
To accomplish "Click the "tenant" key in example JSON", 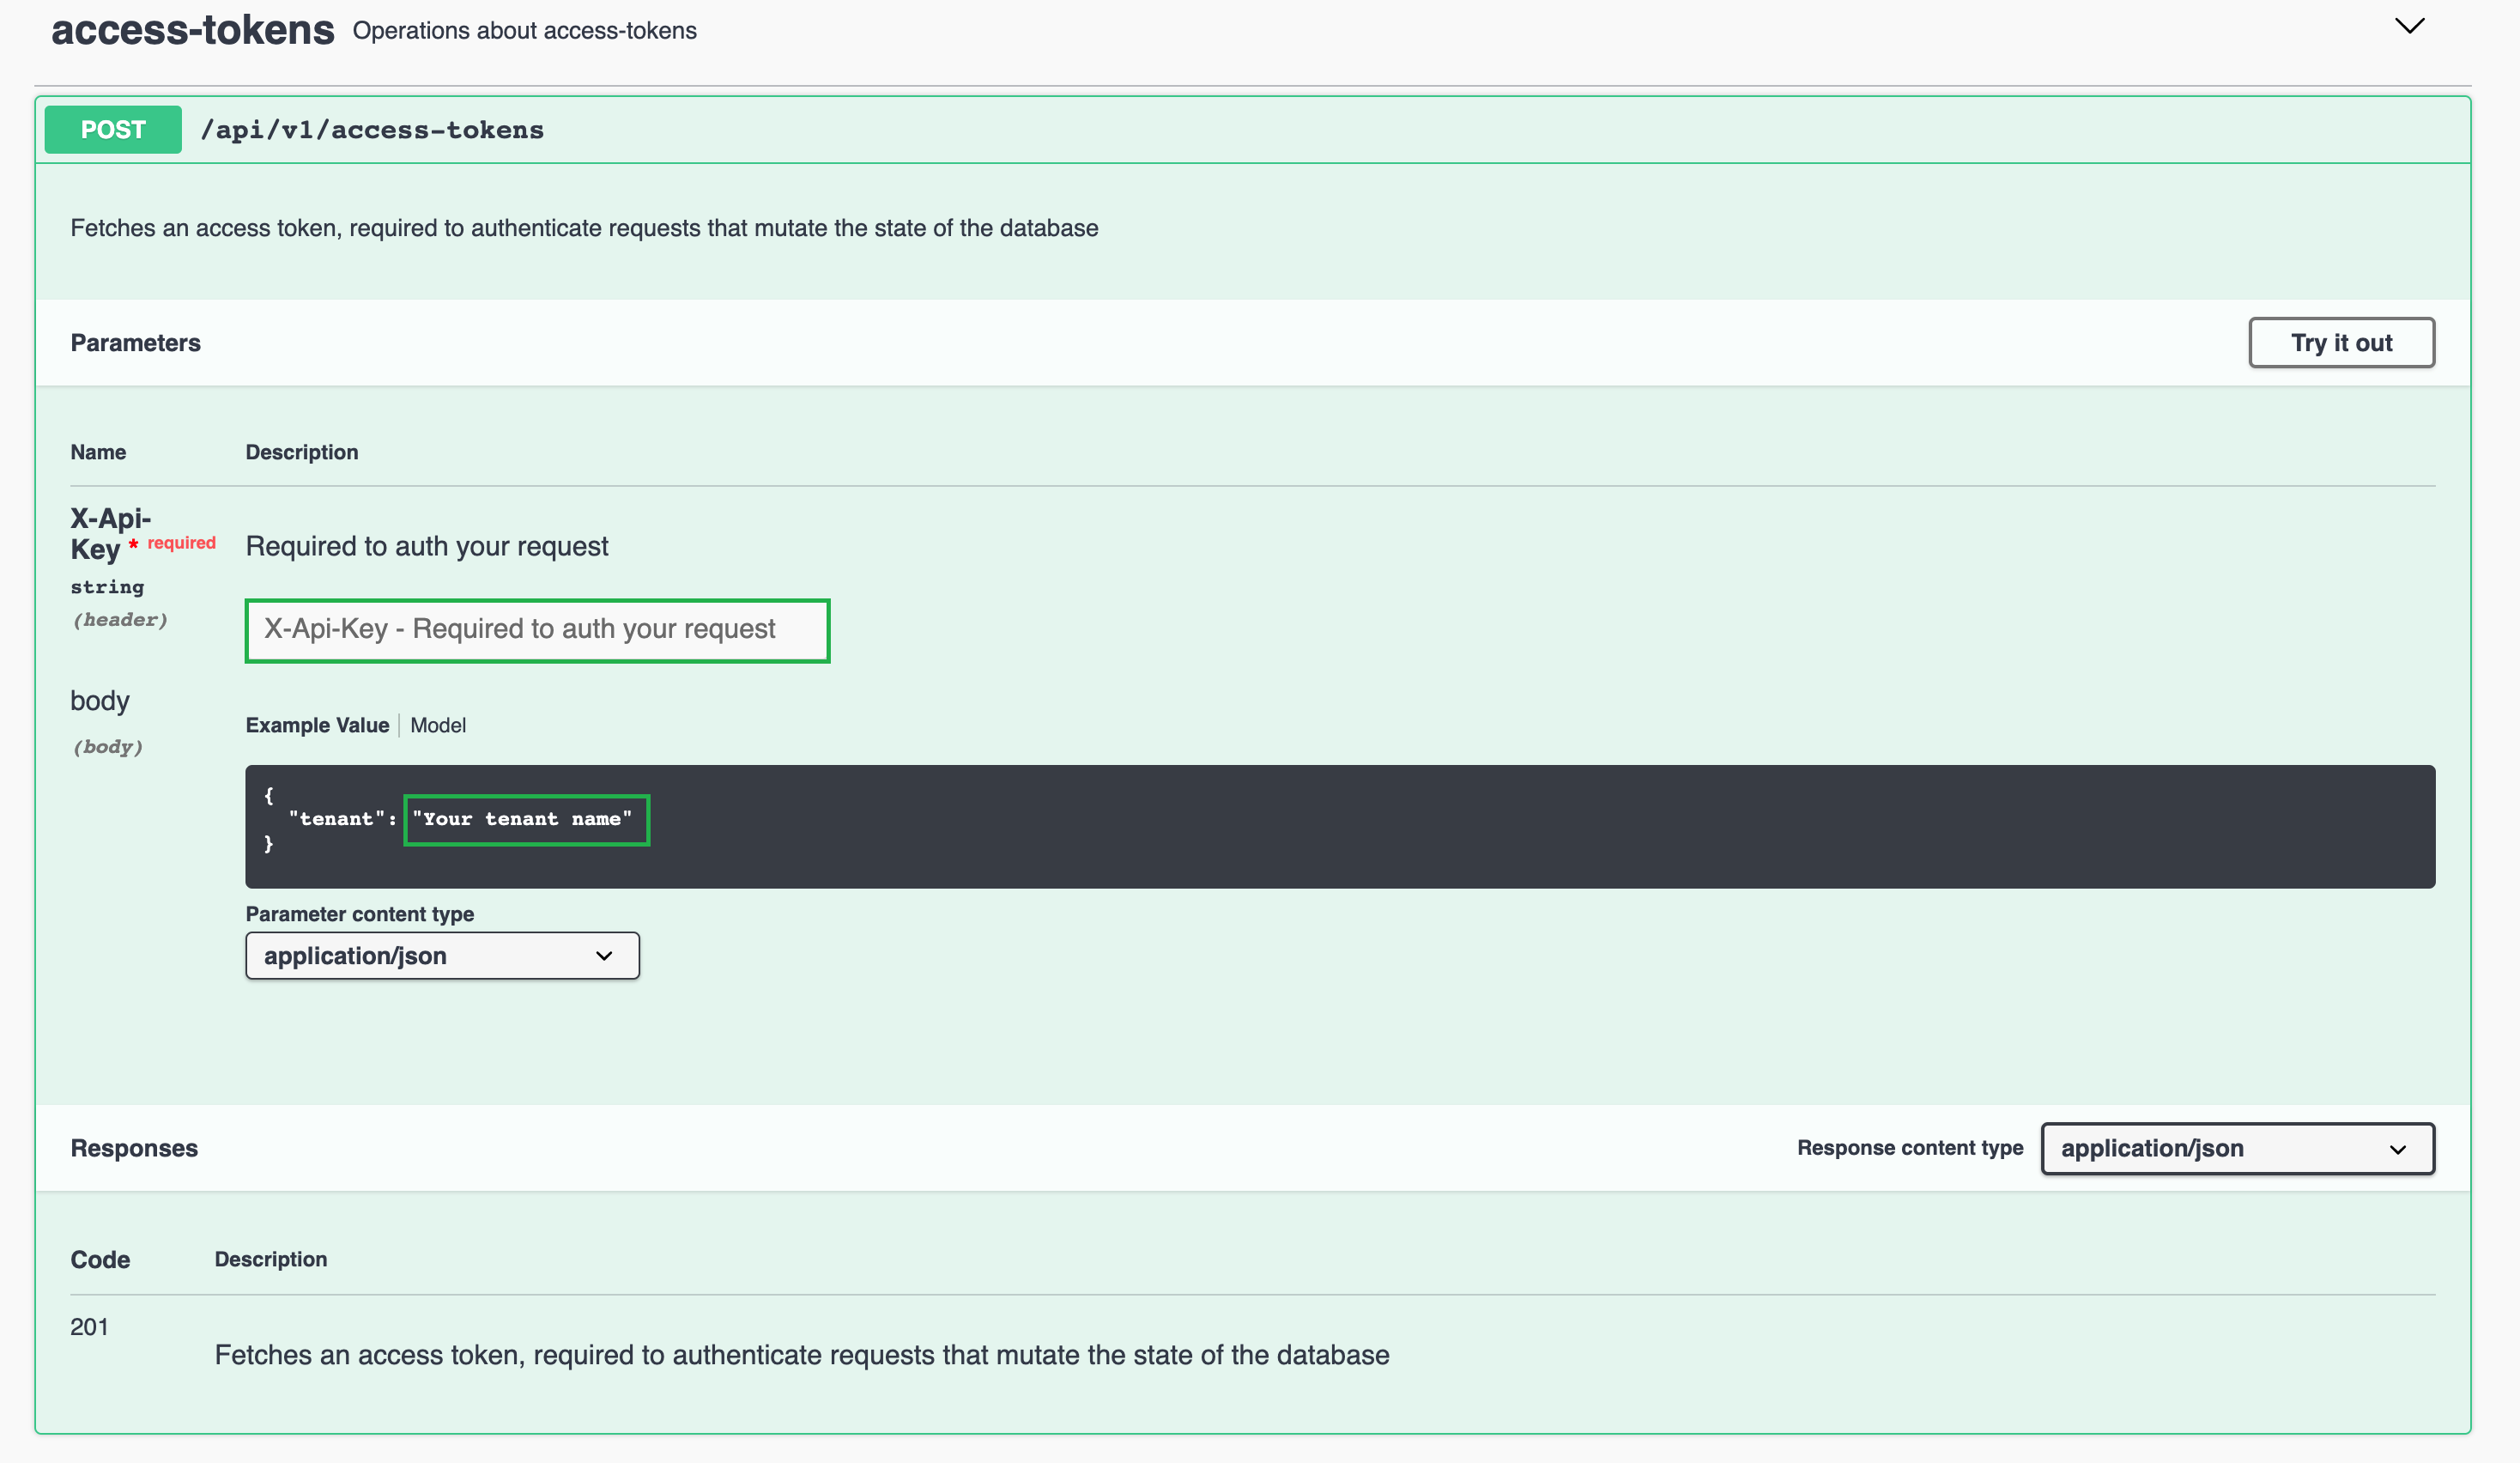I will coord(337,819).
